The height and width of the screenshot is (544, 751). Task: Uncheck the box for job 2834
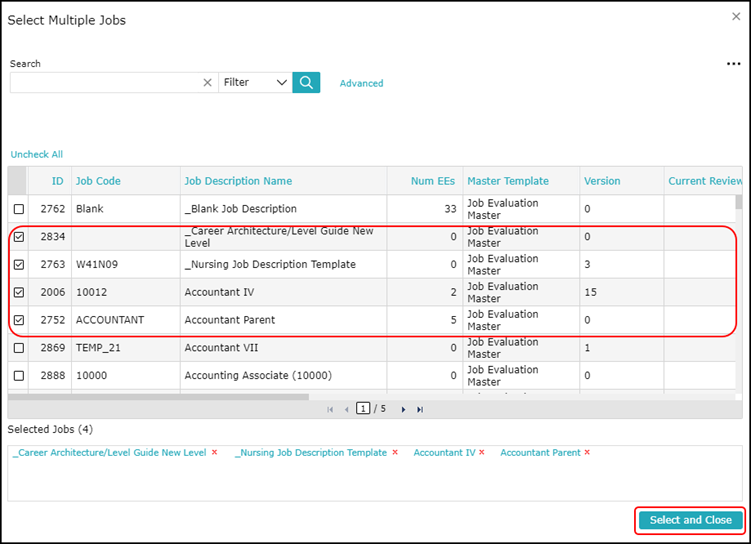click(19, 237)
